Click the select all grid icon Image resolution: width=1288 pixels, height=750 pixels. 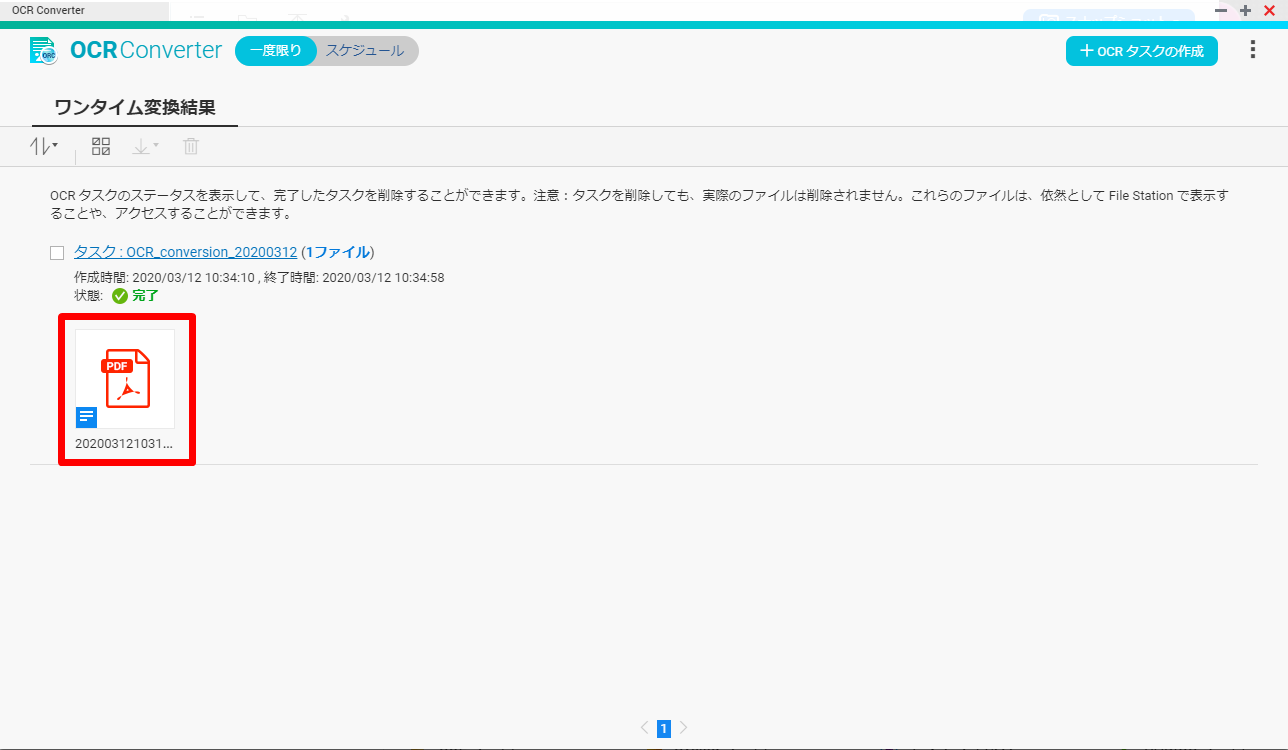point(100,147)
